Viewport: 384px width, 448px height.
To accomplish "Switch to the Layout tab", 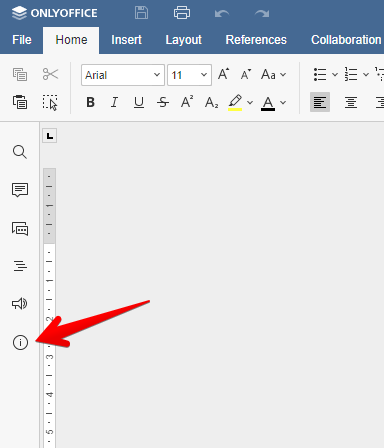I will click(x=184, y=40).
